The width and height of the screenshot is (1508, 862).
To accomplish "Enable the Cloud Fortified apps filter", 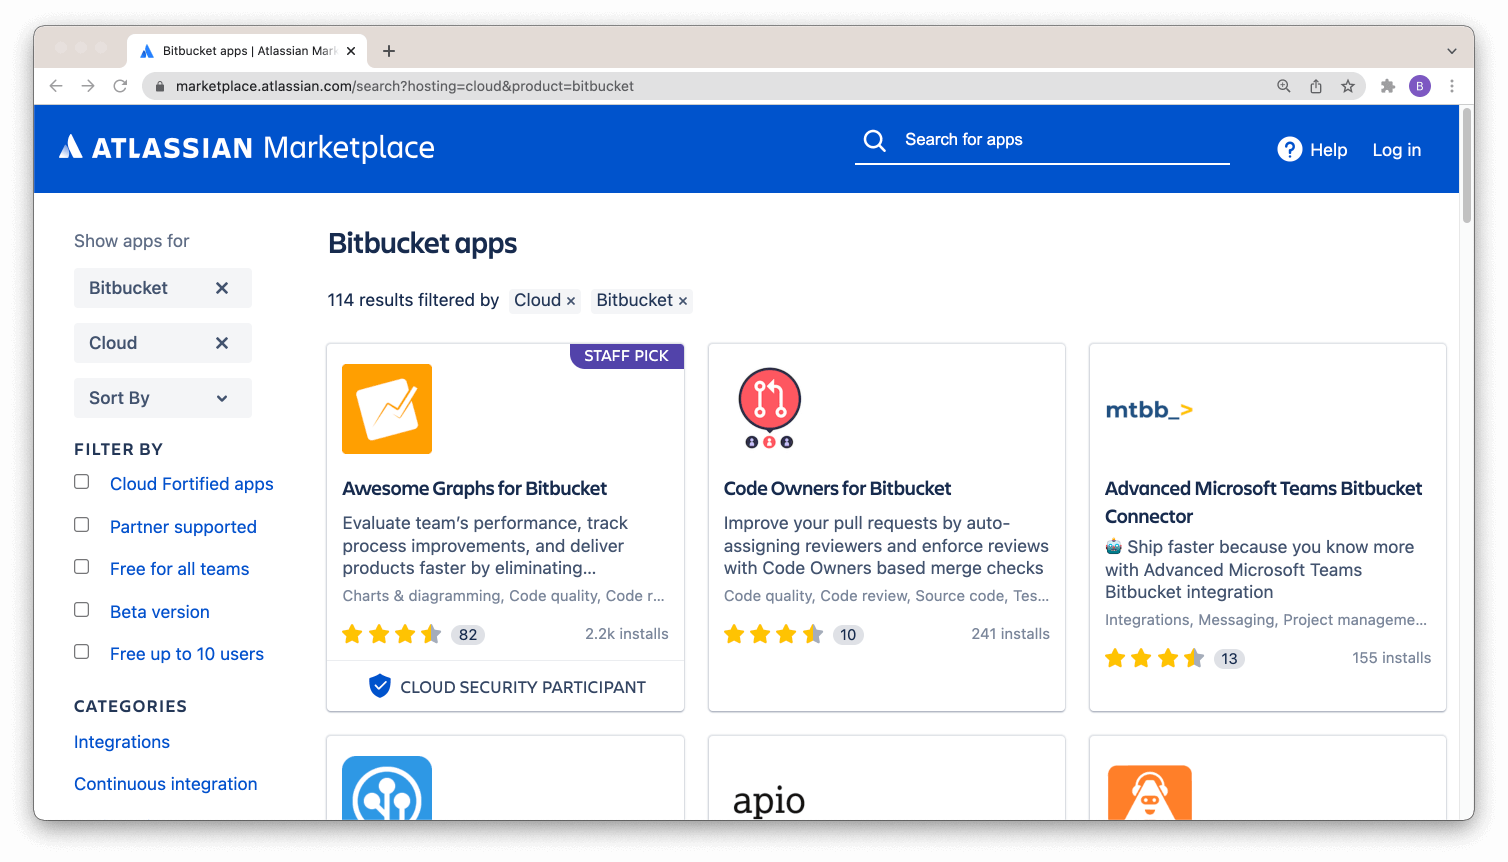I will pos(81,481).
